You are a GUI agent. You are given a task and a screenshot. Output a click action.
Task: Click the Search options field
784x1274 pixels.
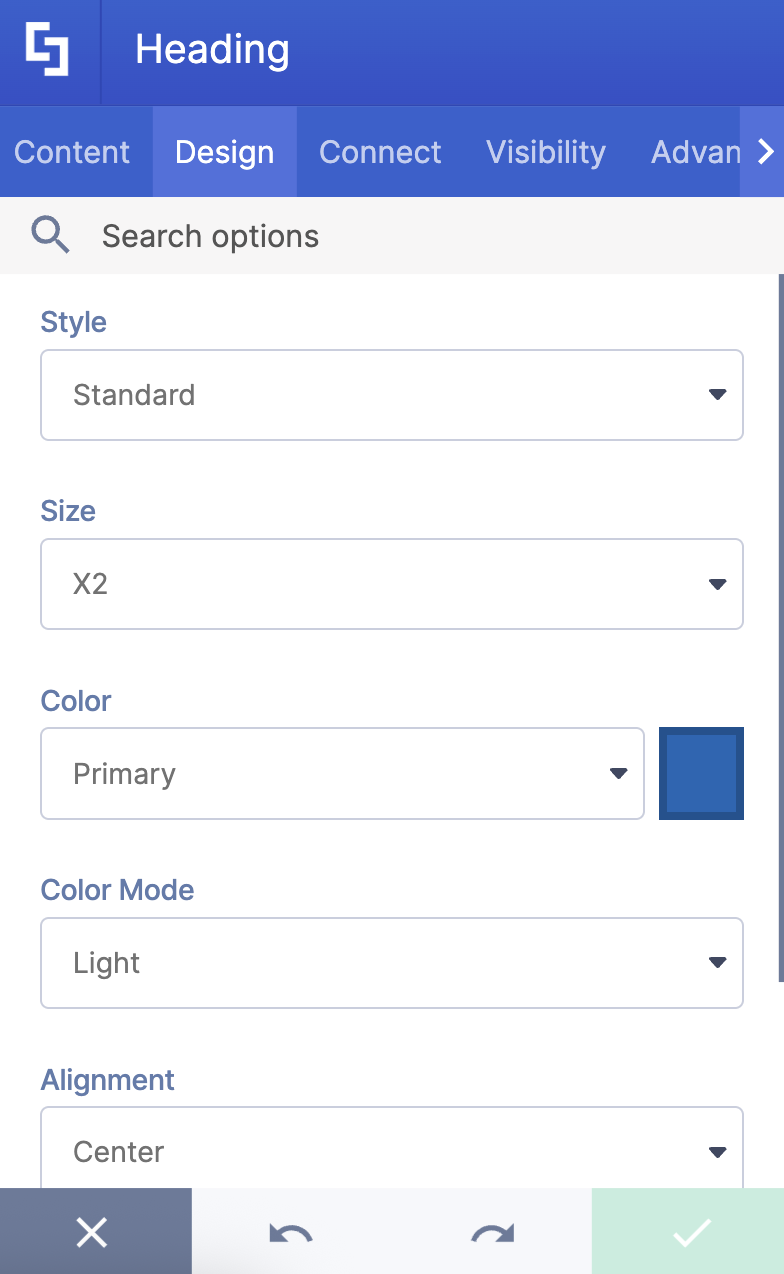click(210, 235)
